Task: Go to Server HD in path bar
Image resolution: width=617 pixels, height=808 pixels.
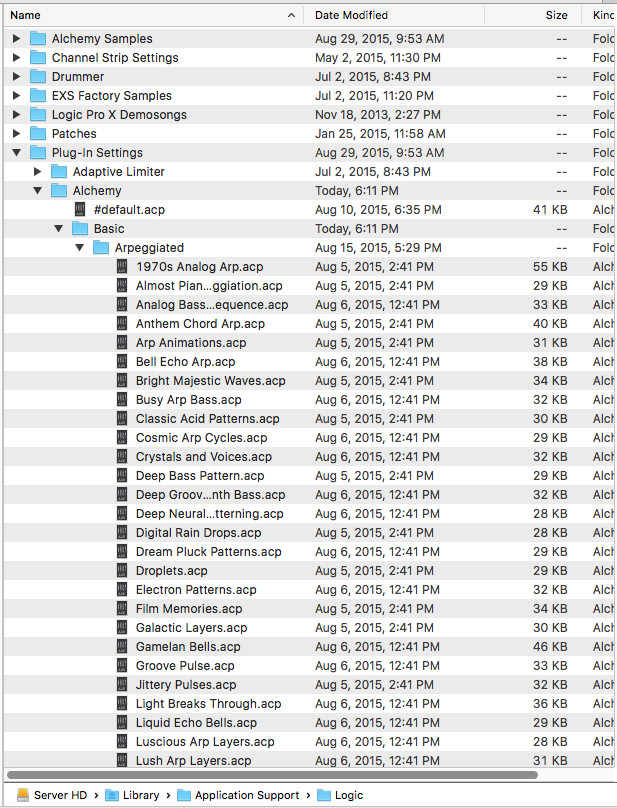Action: (60, 795)
